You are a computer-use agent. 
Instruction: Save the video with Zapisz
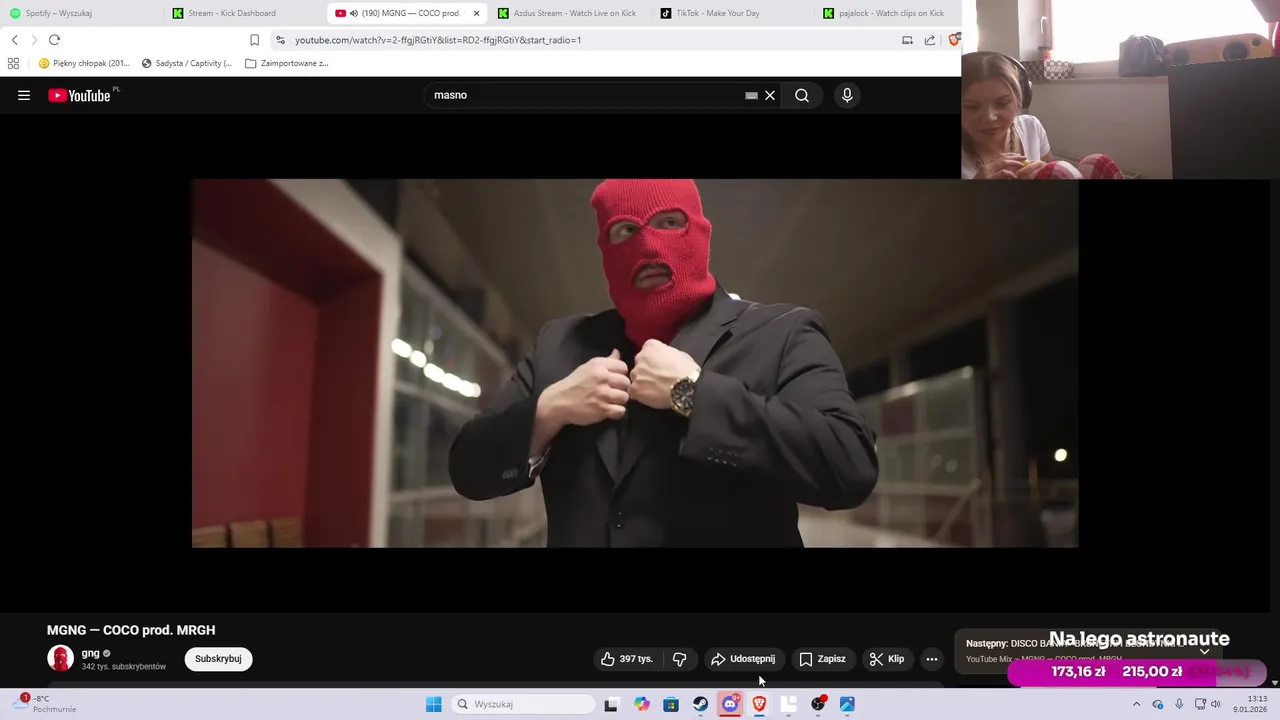822,659
